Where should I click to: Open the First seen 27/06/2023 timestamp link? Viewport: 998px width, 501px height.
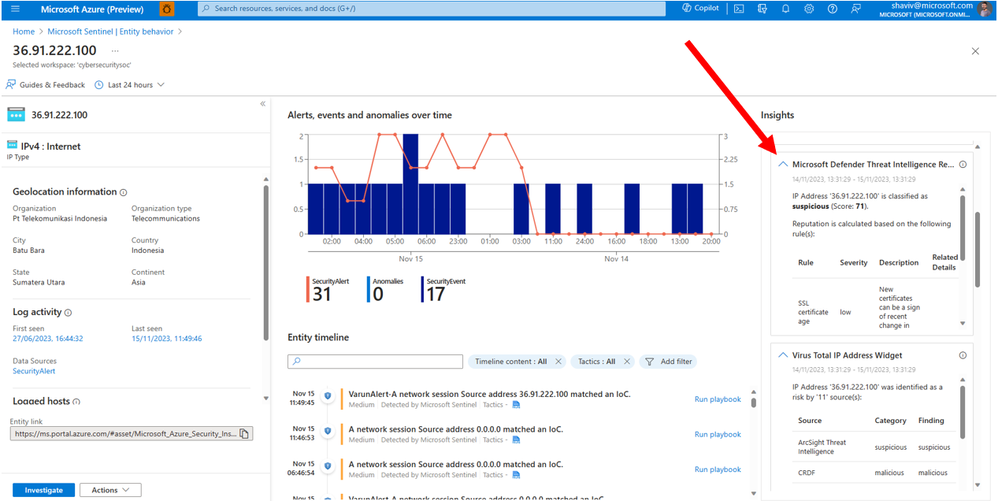48,339
